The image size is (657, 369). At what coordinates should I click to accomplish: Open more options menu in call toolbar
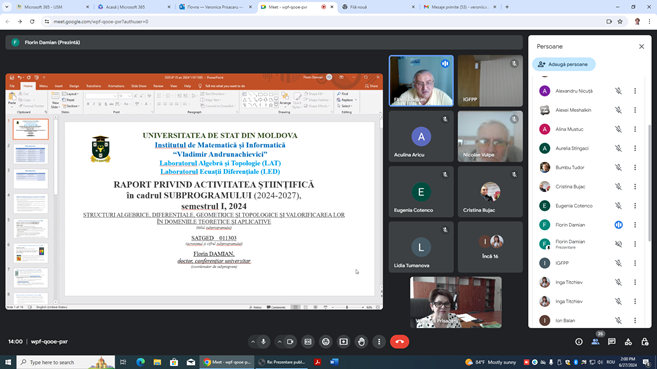[x=379, y=342]
